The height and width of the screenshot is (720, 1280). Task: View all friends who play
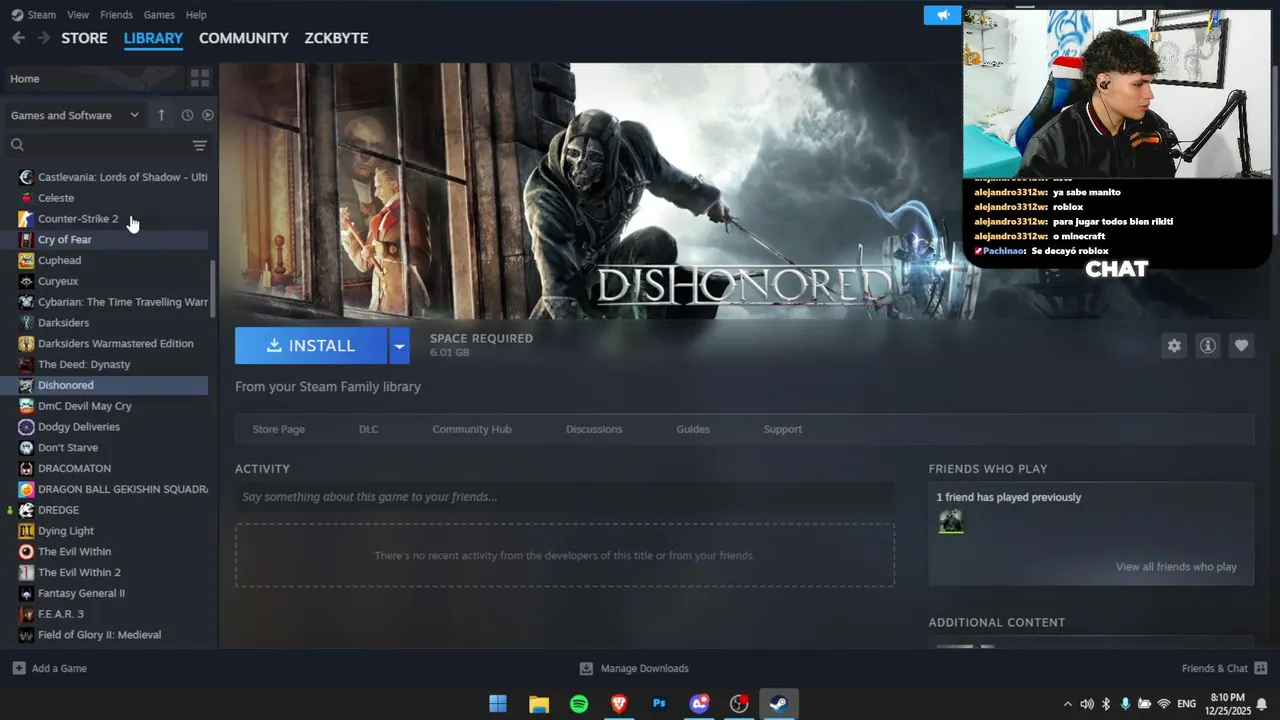tap(1176, 567)
